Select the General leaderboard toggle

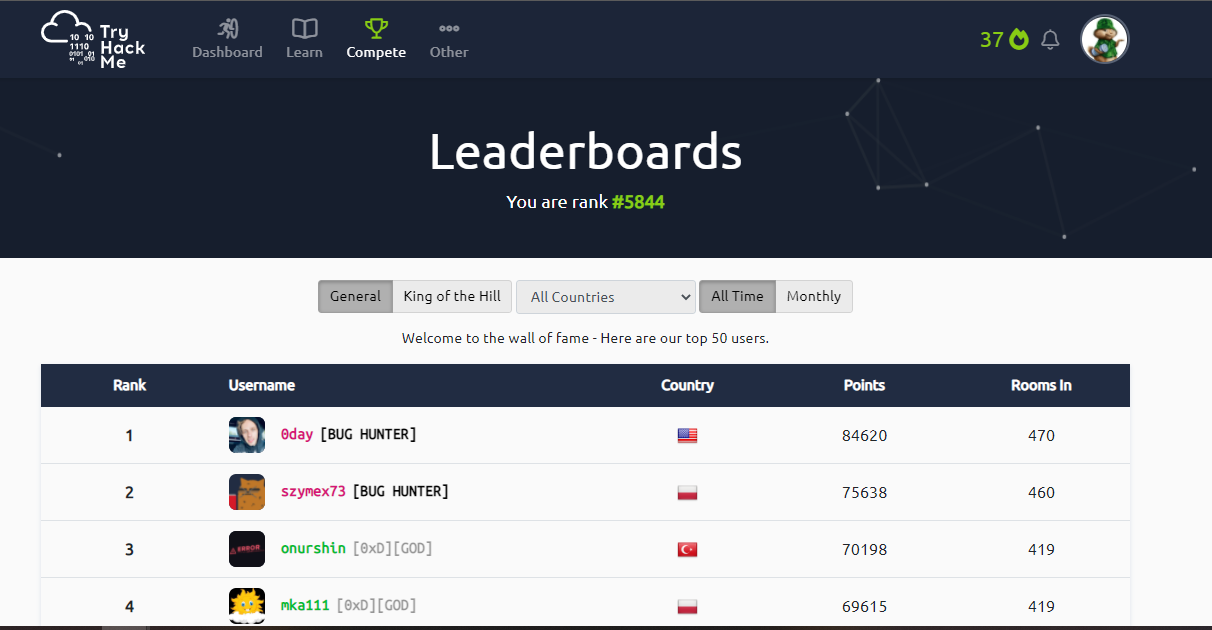pyautogui.click(x=355, y=296)
